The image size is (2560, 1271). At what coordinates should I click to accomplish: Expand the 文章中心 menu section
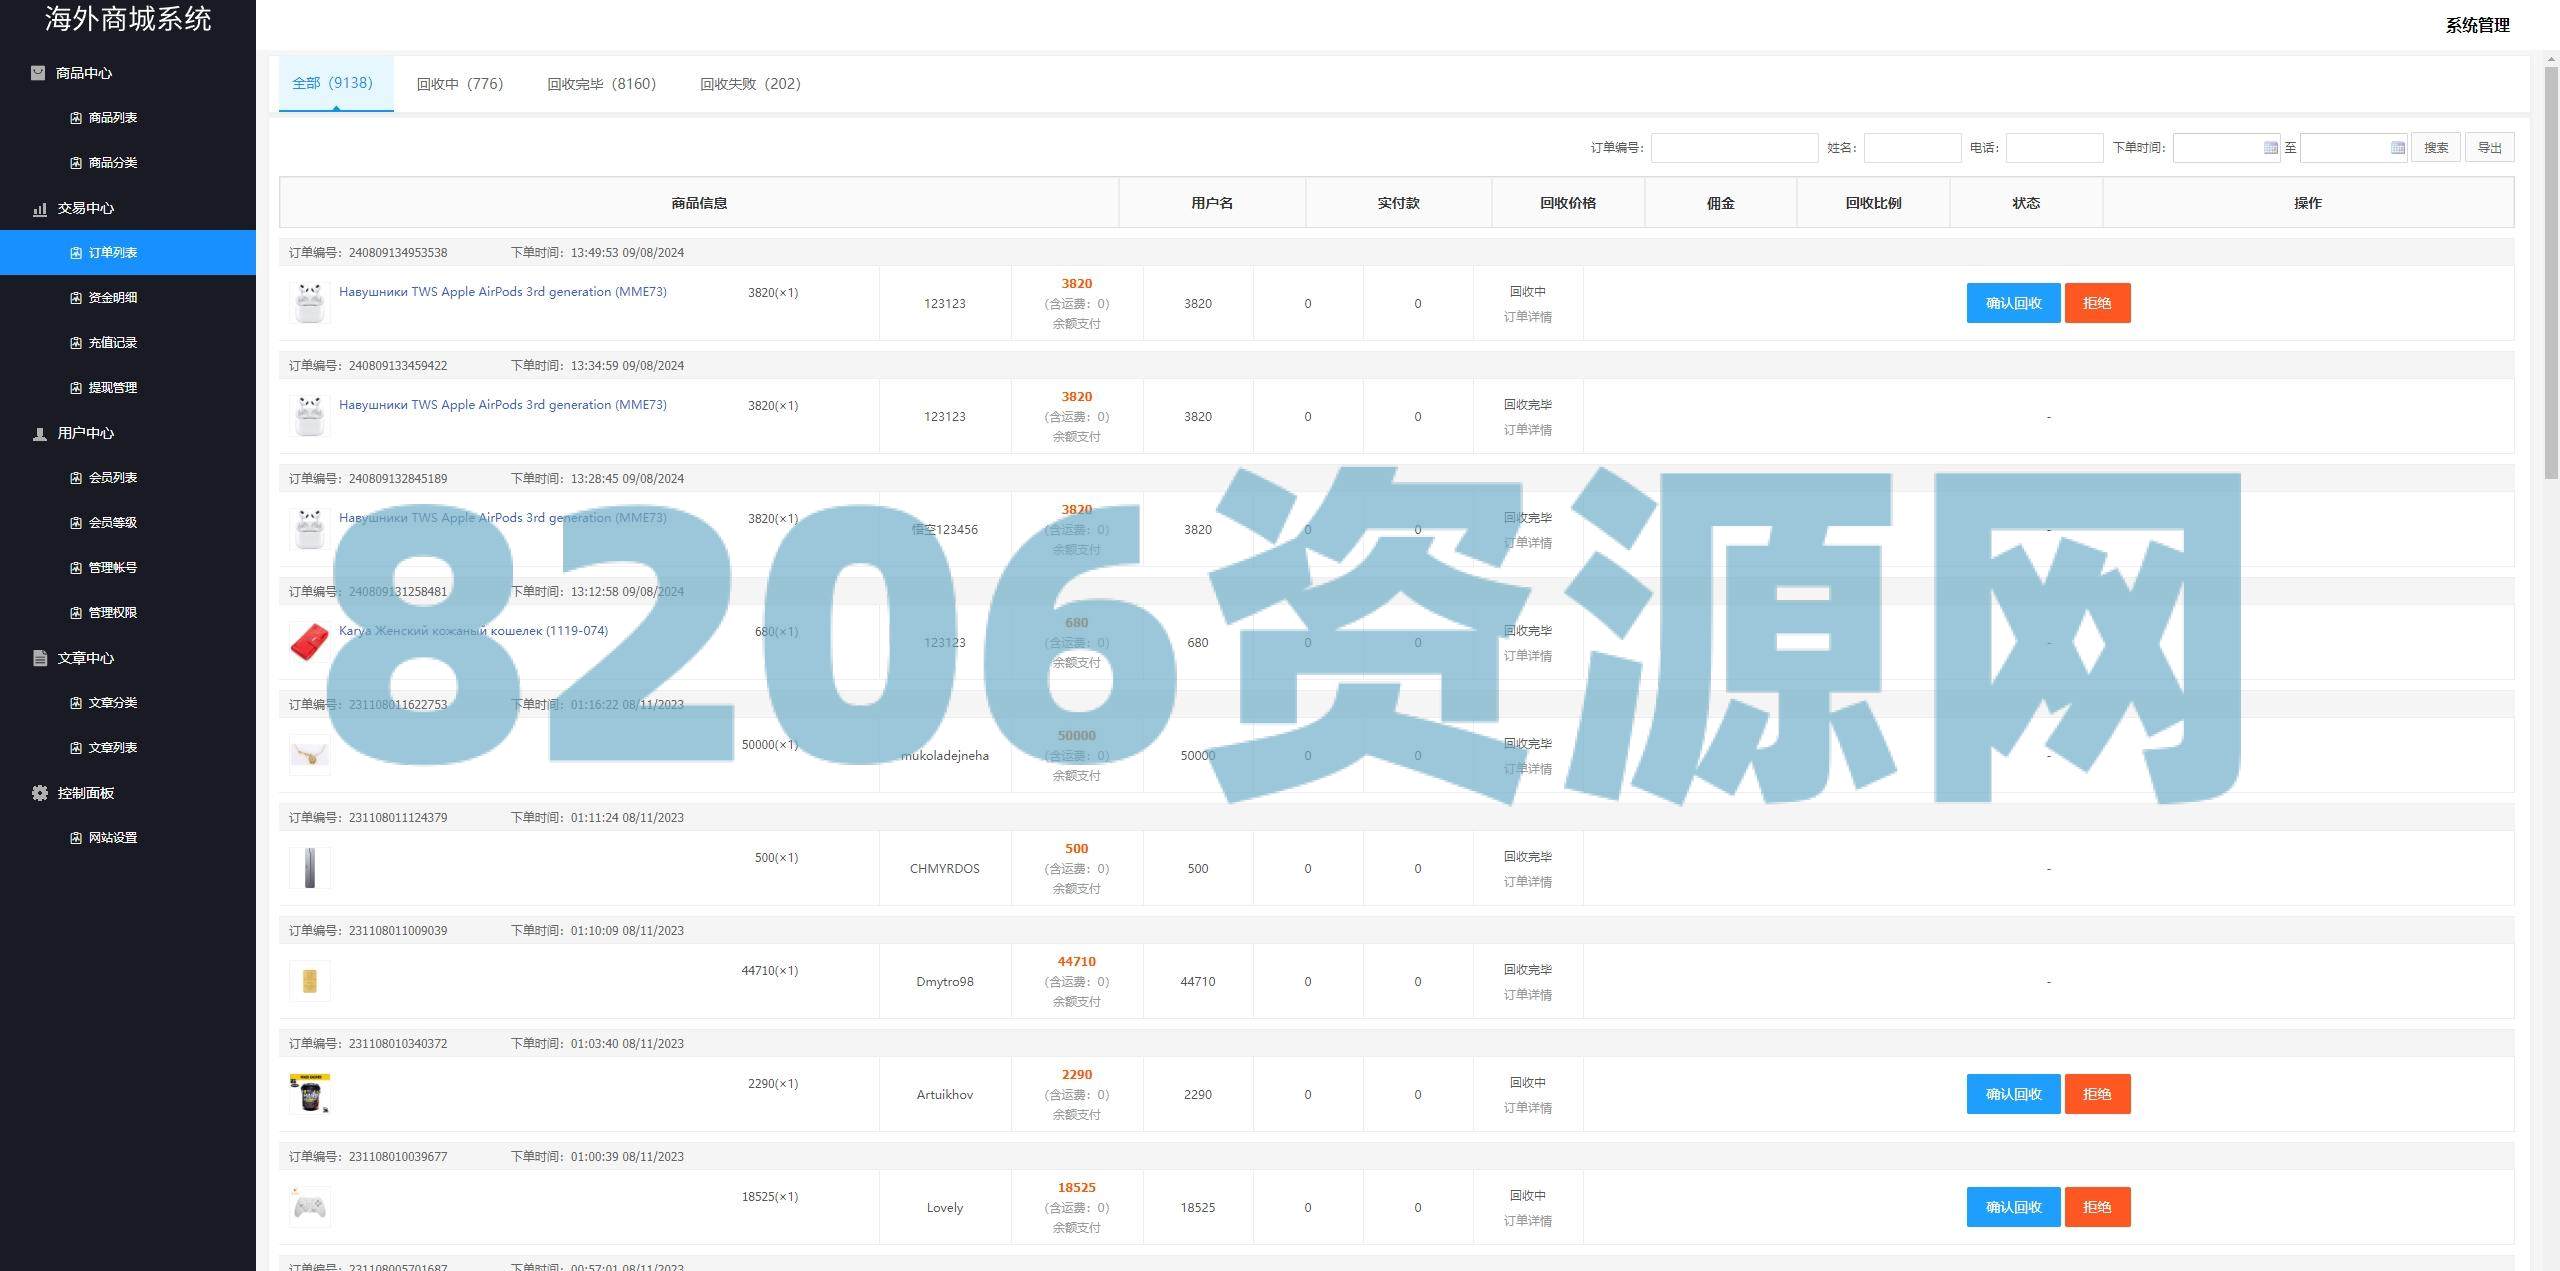[x=86, y=658]
